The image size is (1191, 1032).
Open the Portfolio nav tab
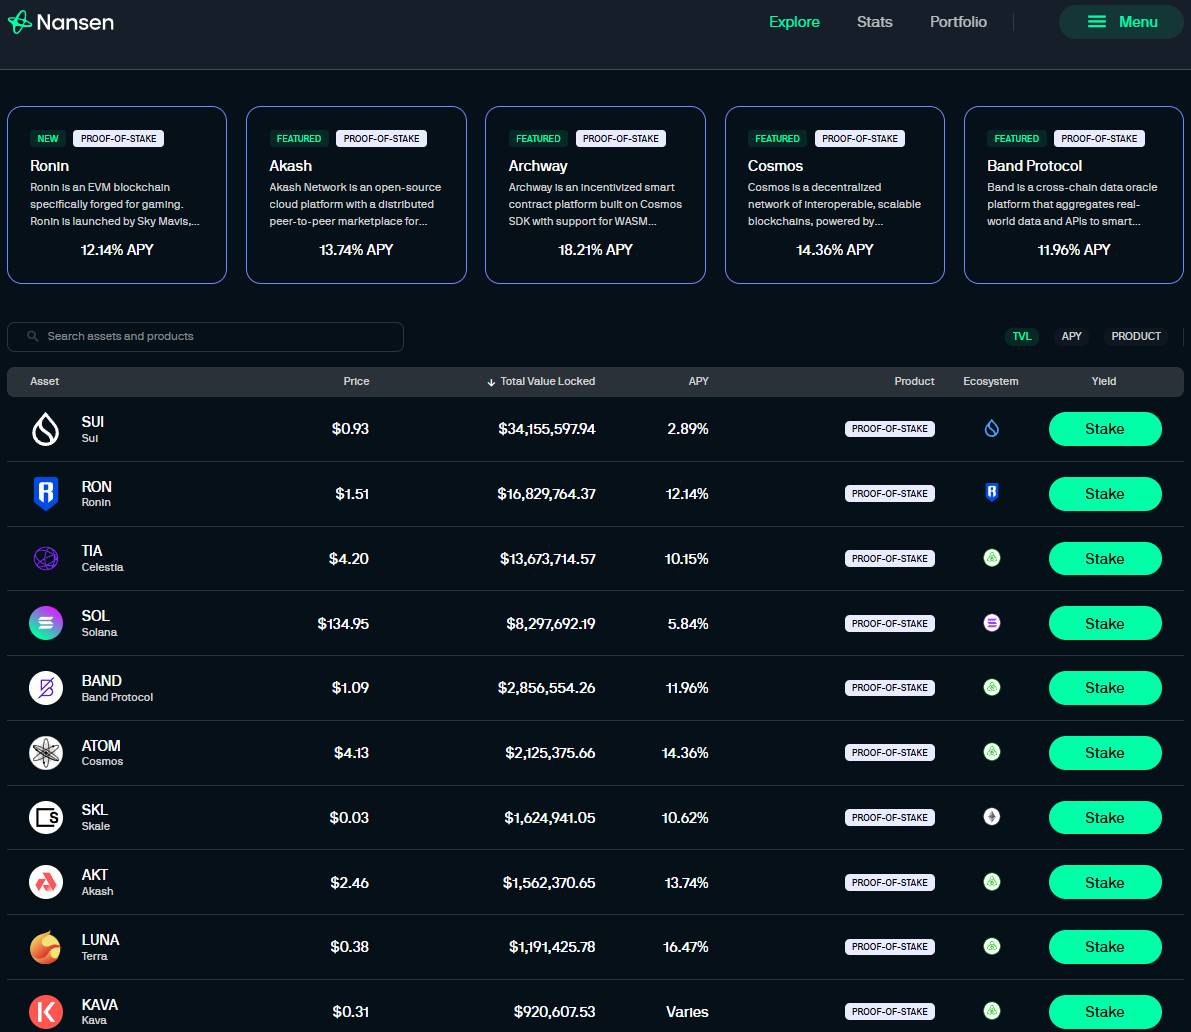pyautogui.click(x=958, y=22)
